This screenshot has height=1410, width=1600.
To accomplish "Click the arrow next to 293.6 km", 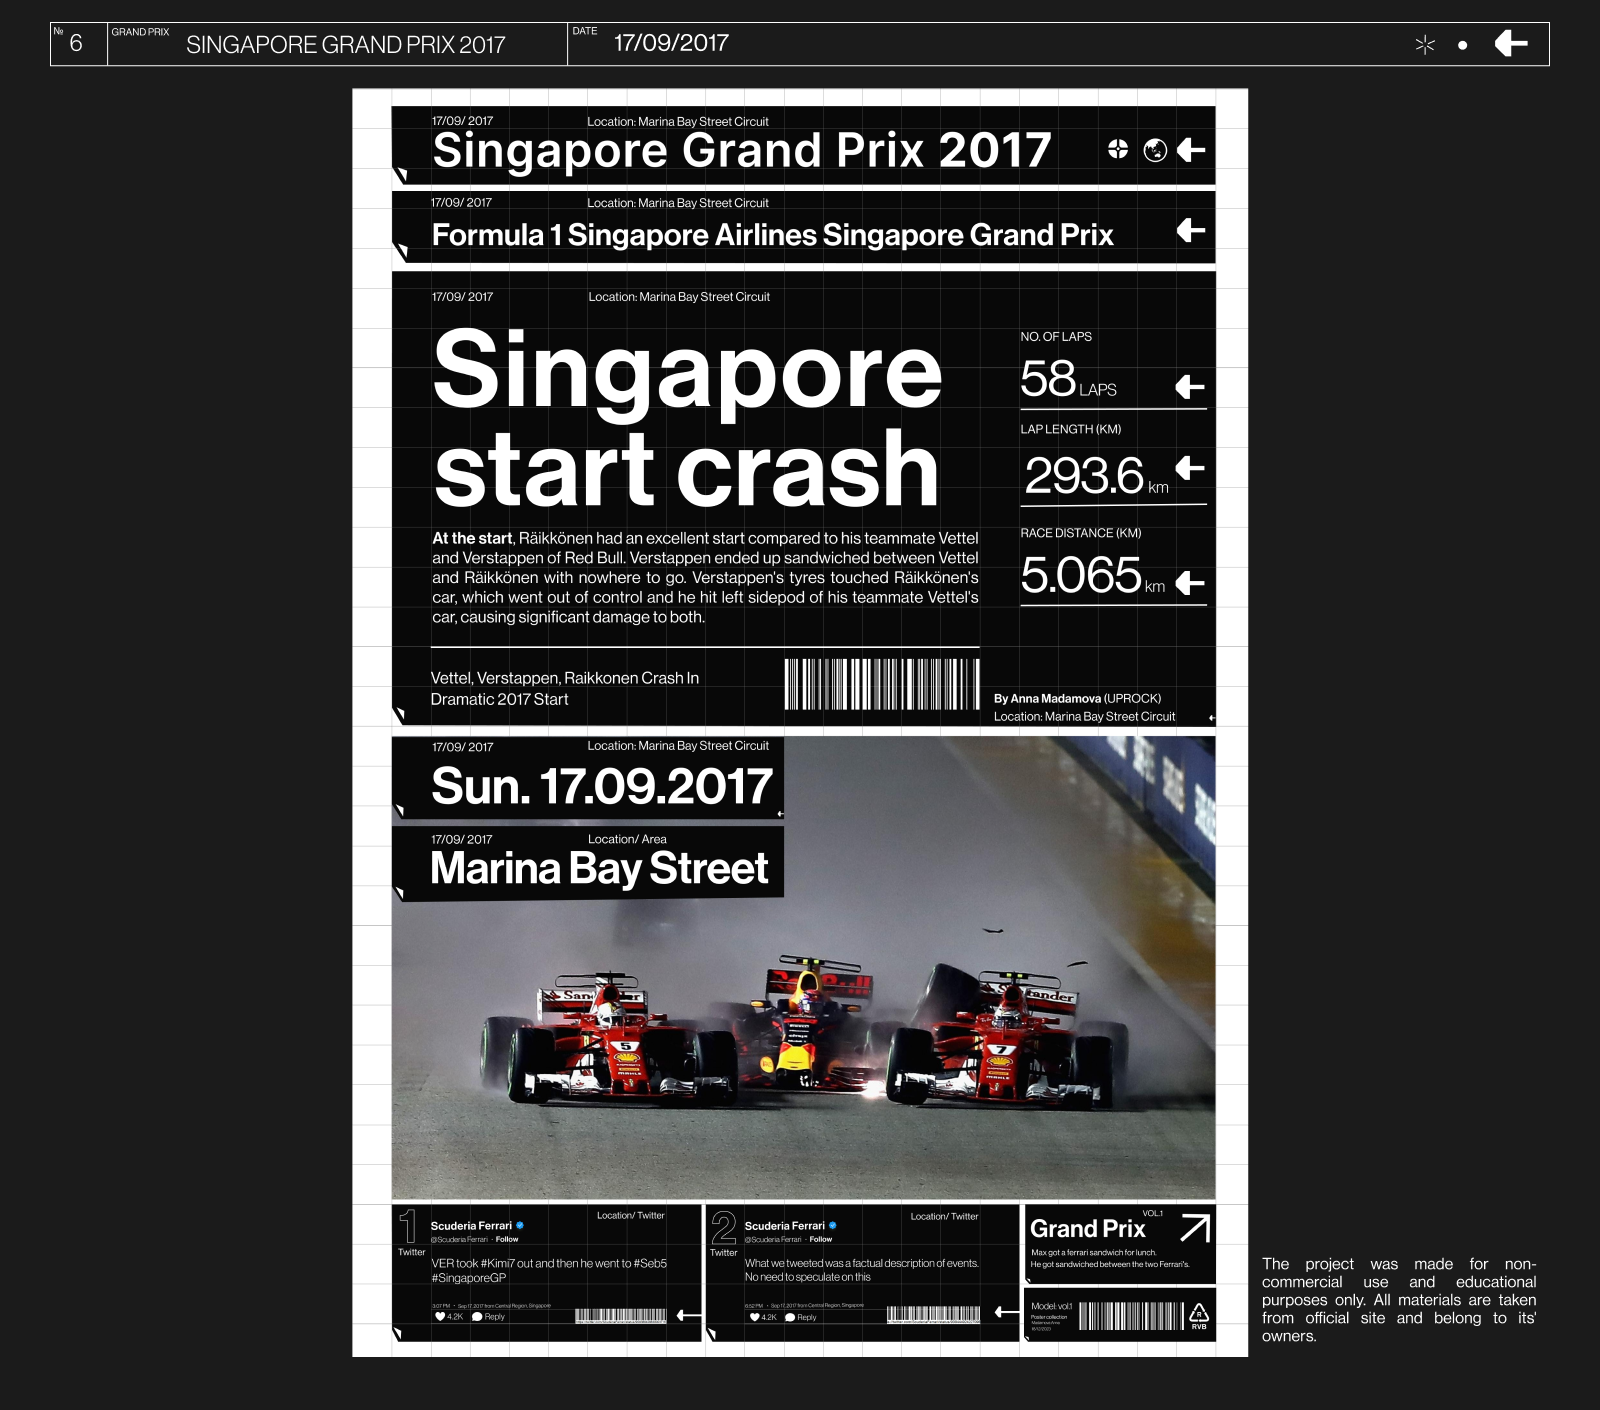I will (1189, 467).
